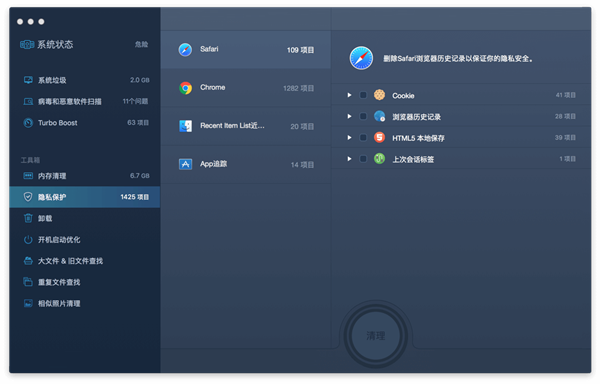This screenshot has width=600, height=384.
Task: Expand the 浏览器历史记录 disclosure triangle
Action: [349, 116]
